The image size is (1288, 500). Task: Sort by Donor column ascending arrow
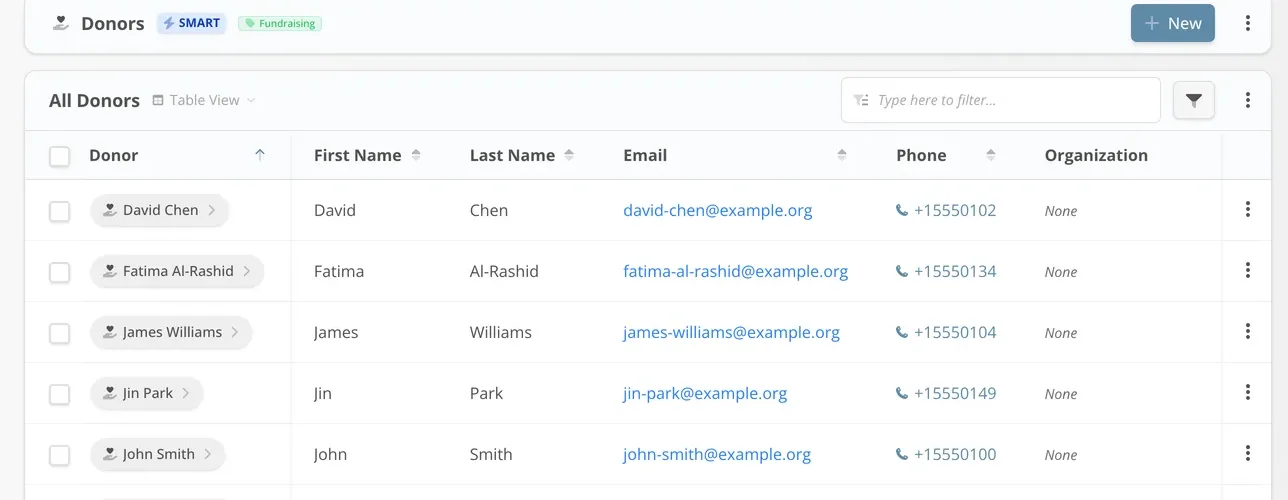coord(260,155)
